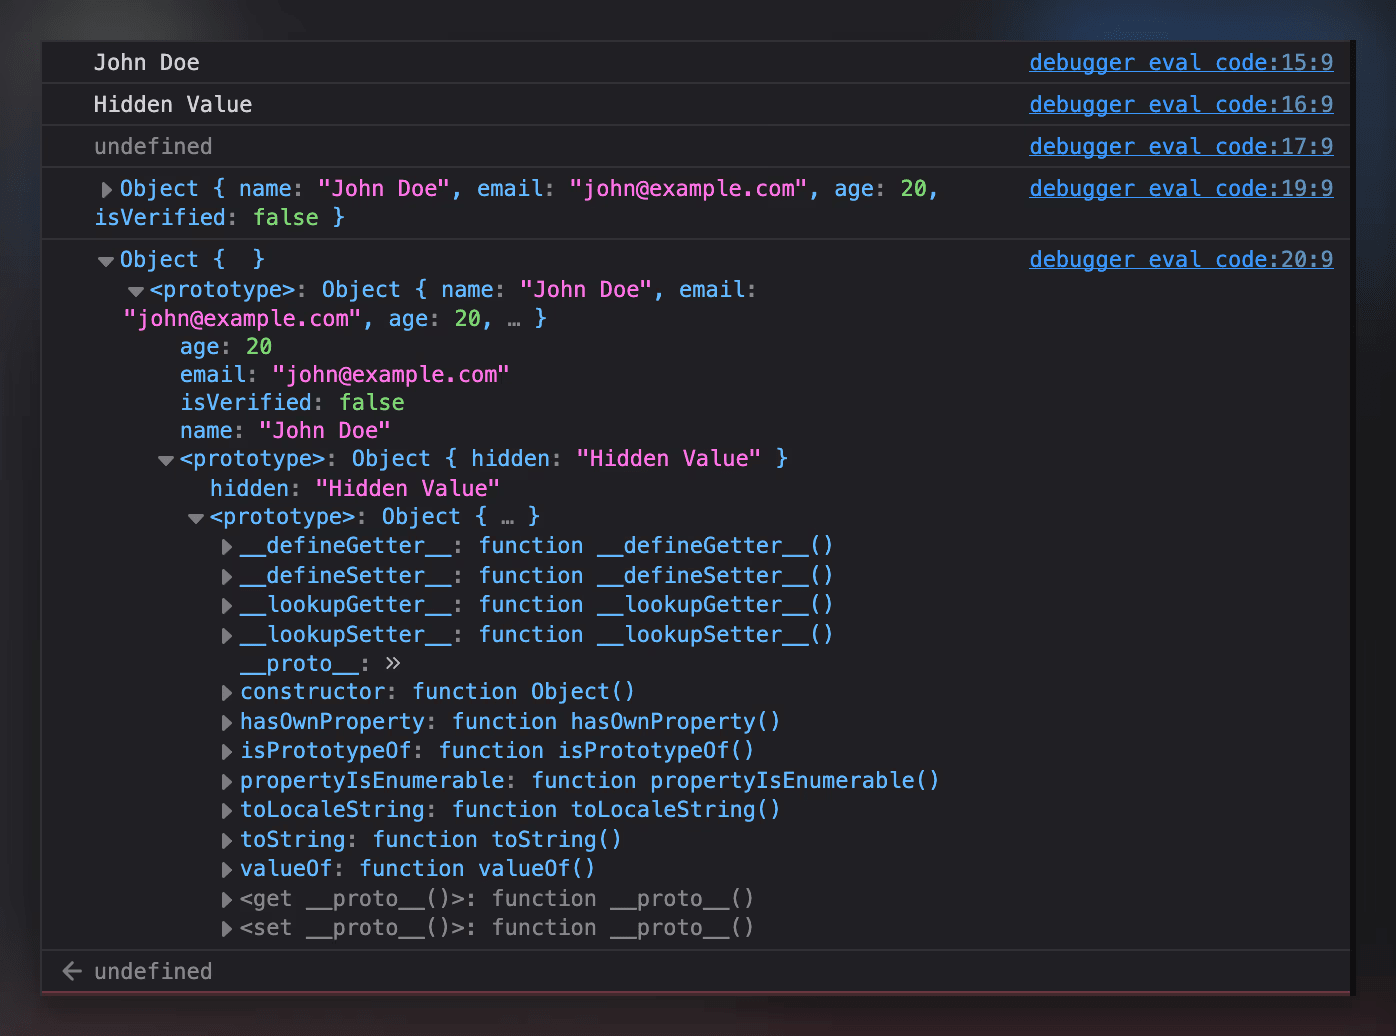Expand the __defineGetter__ function entry

click(x=226, y=546)
